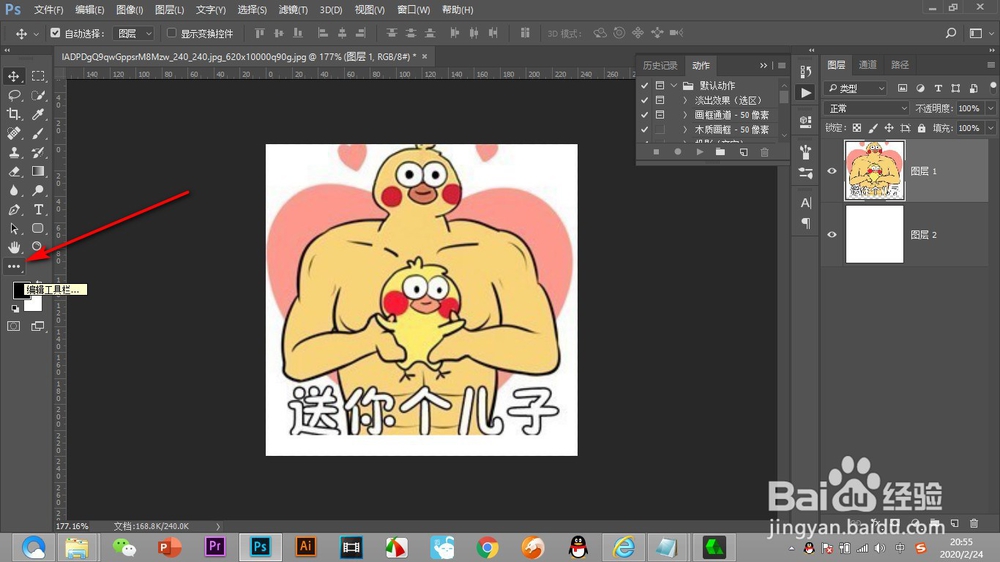
Task: Create a new action set folder
Action: click(721, 152)
